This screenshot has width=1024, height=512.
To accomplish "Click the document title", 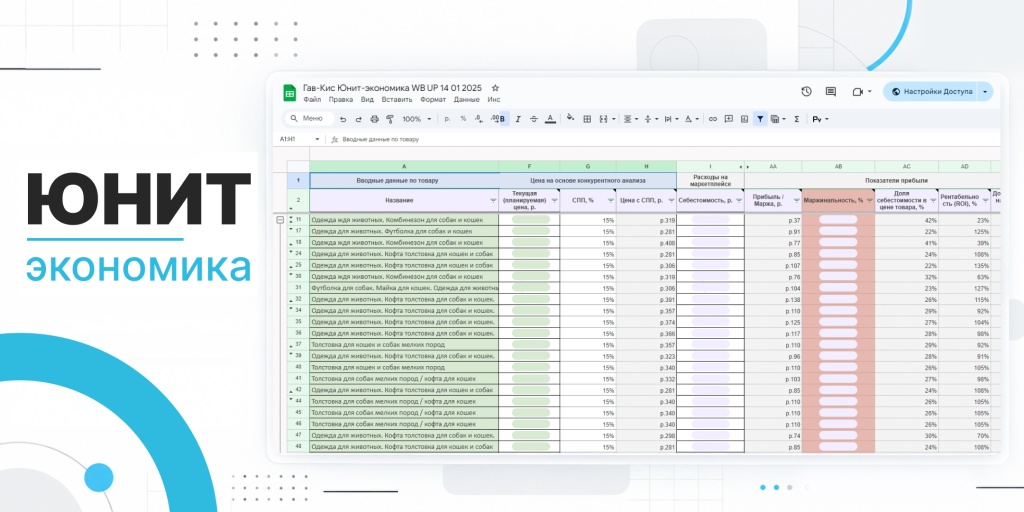I will click(x=392, y=88).
